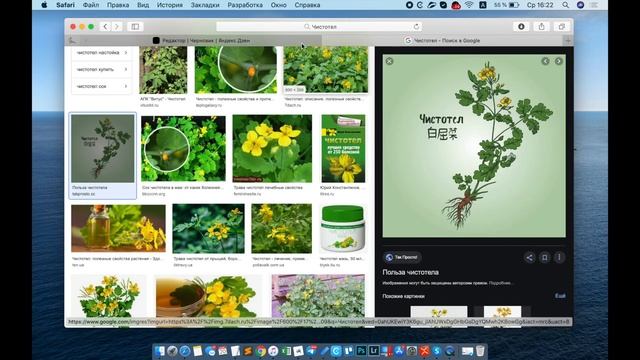
Task: Open Wi-Fi status in menu bar
Action: point(469,5)
